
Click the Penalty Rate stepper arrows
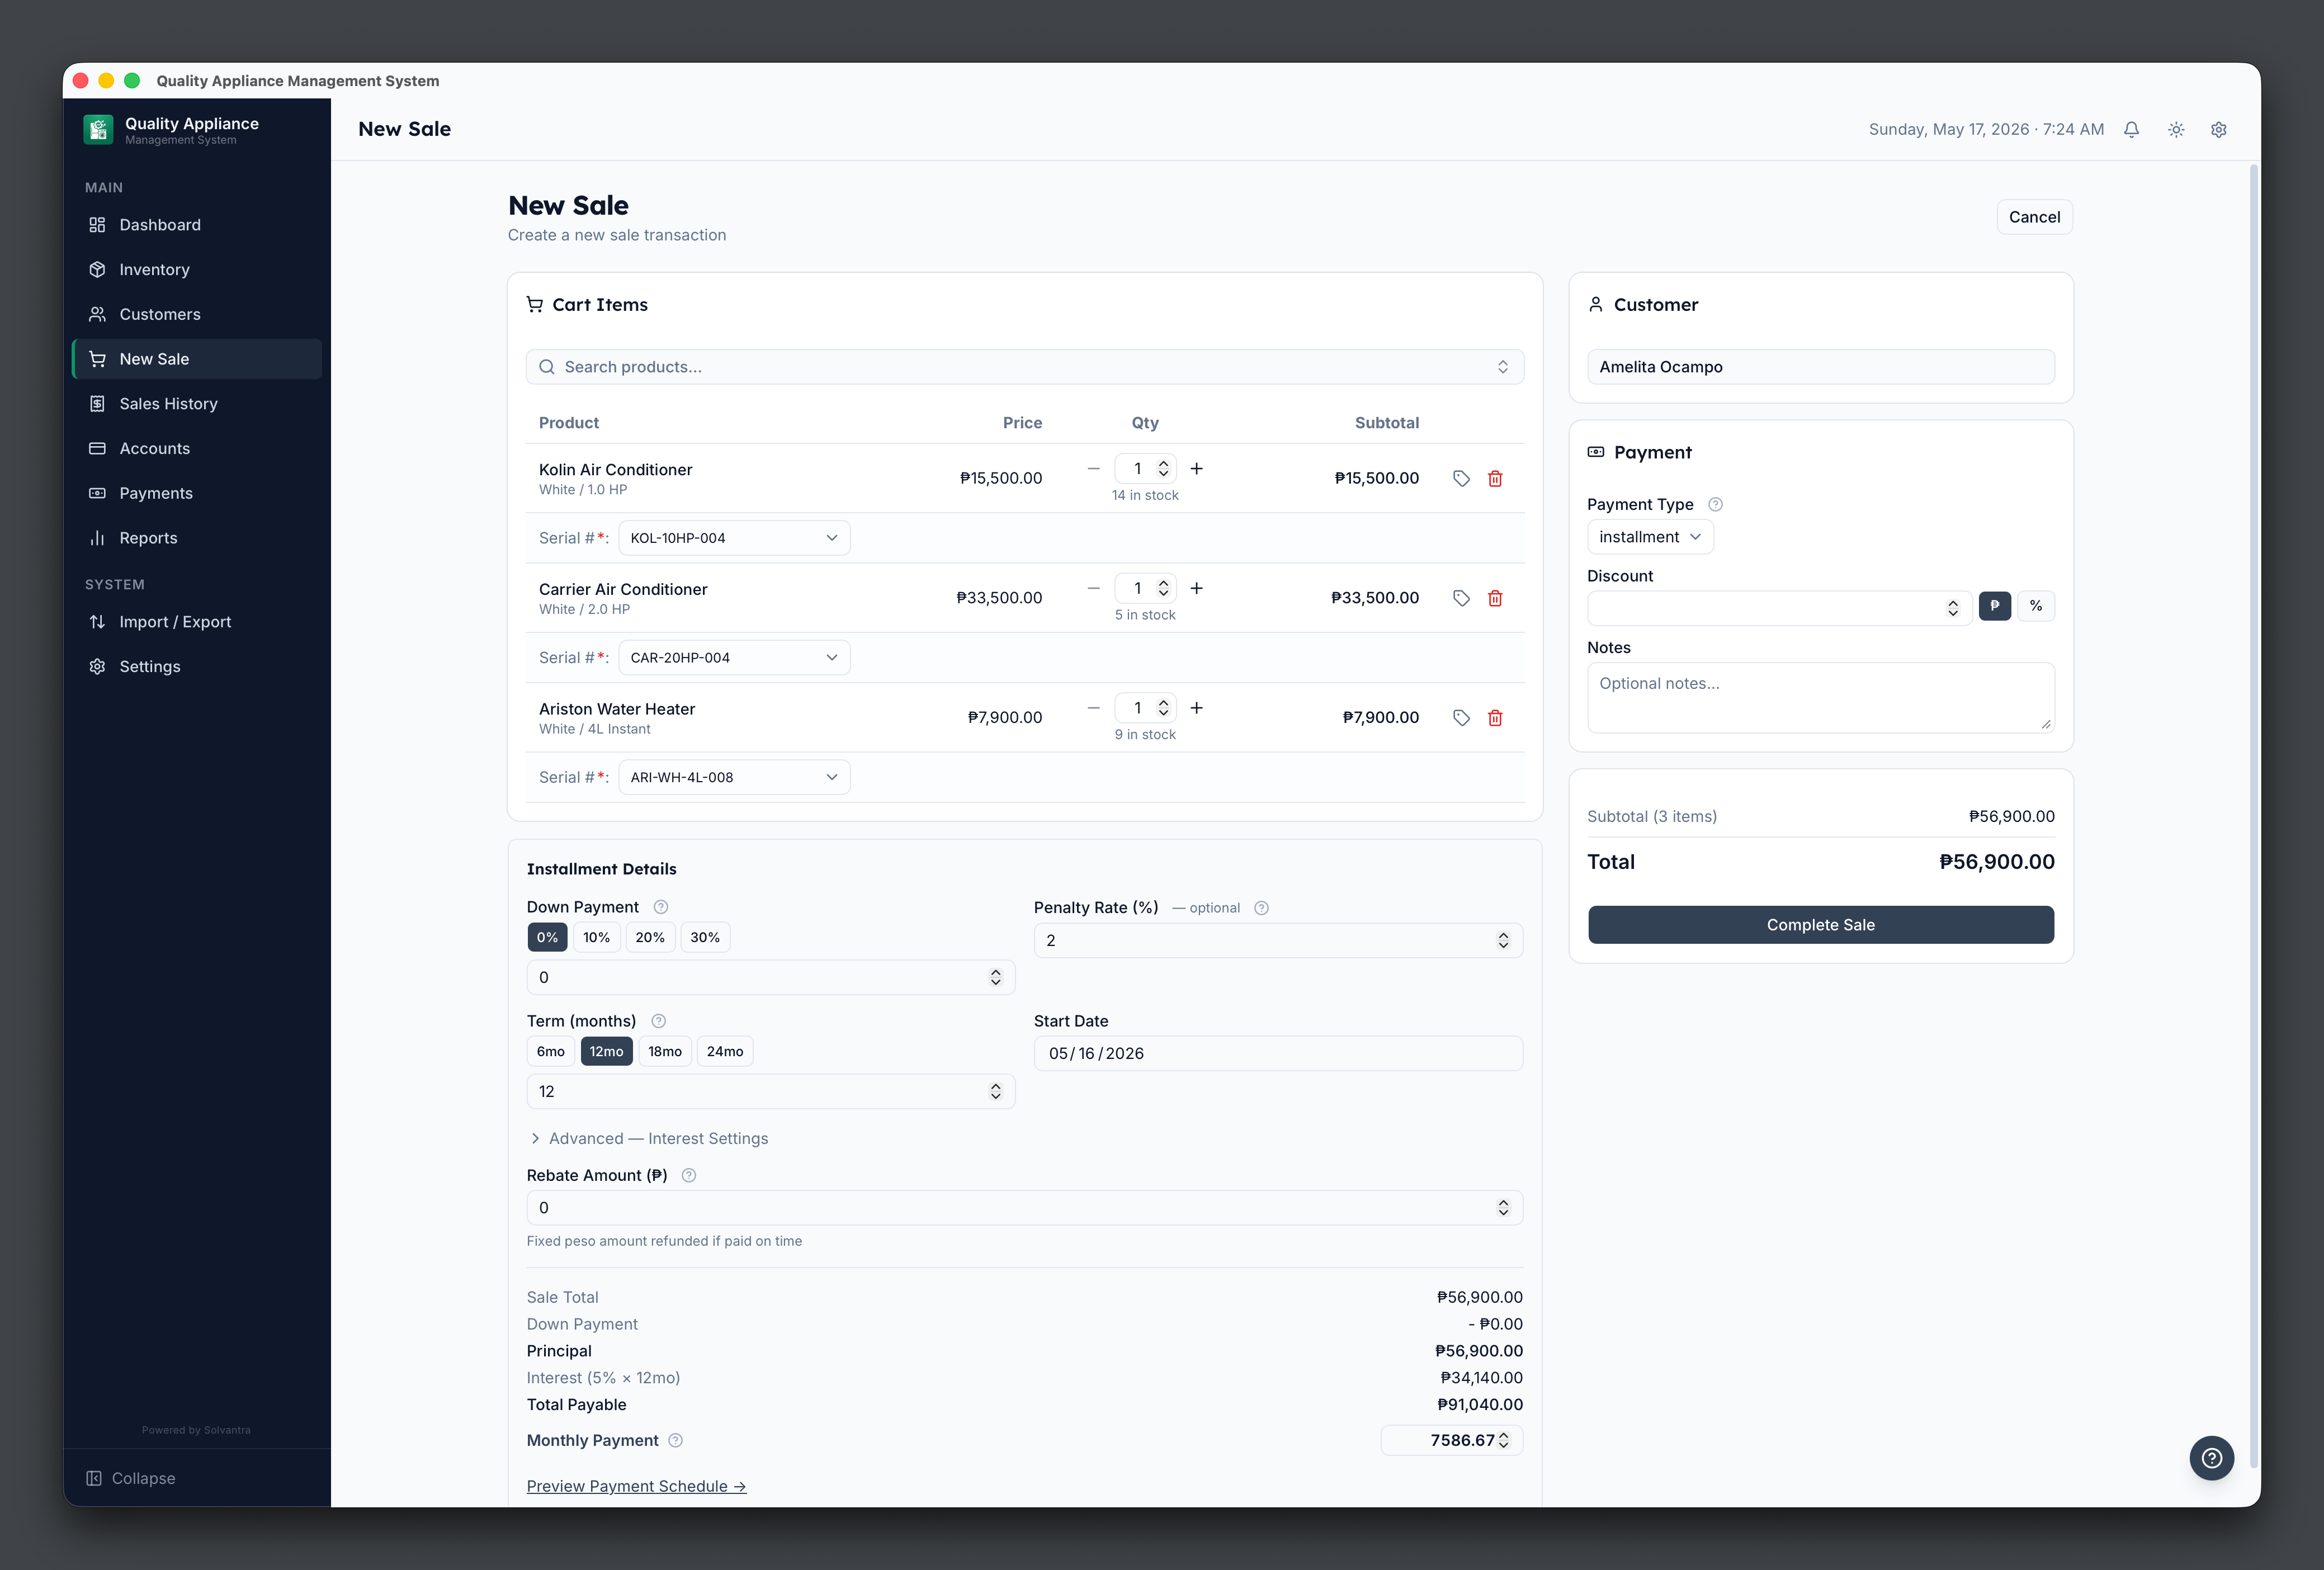1503,940
